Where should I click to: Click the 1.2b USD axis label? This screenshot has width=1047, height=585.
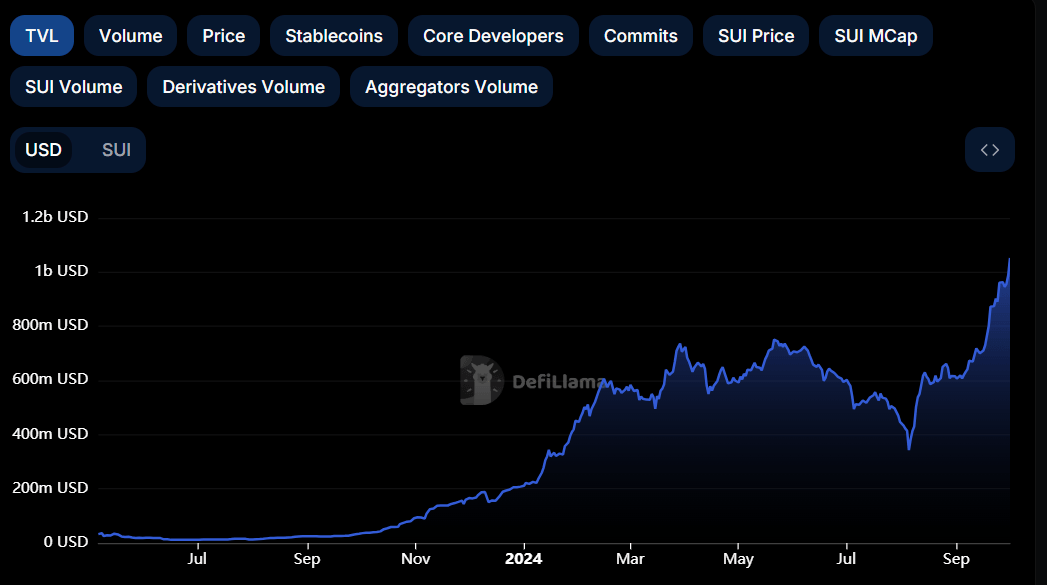pos(53,216)
